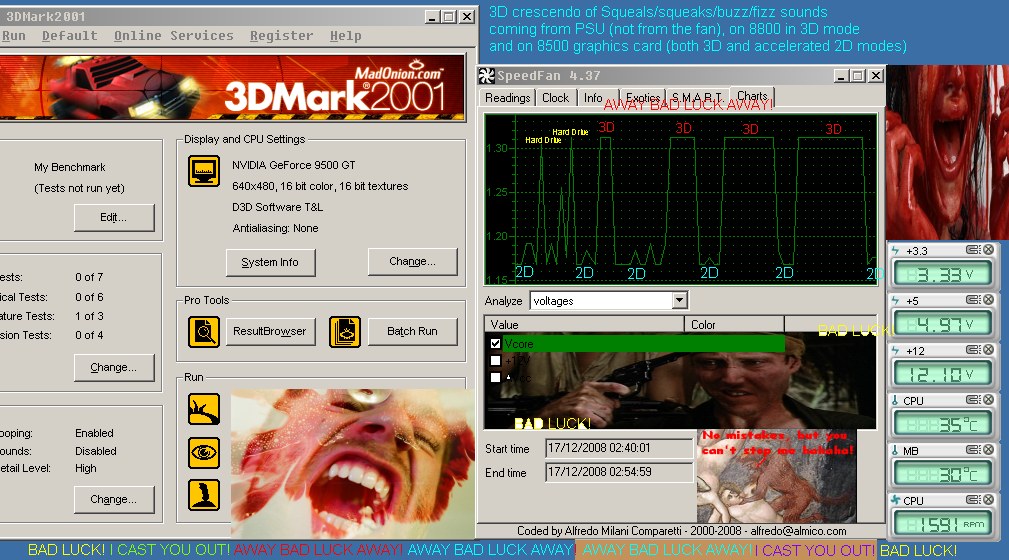
Task: Click the 1591 RPM readout
Action: pos(943,524)
